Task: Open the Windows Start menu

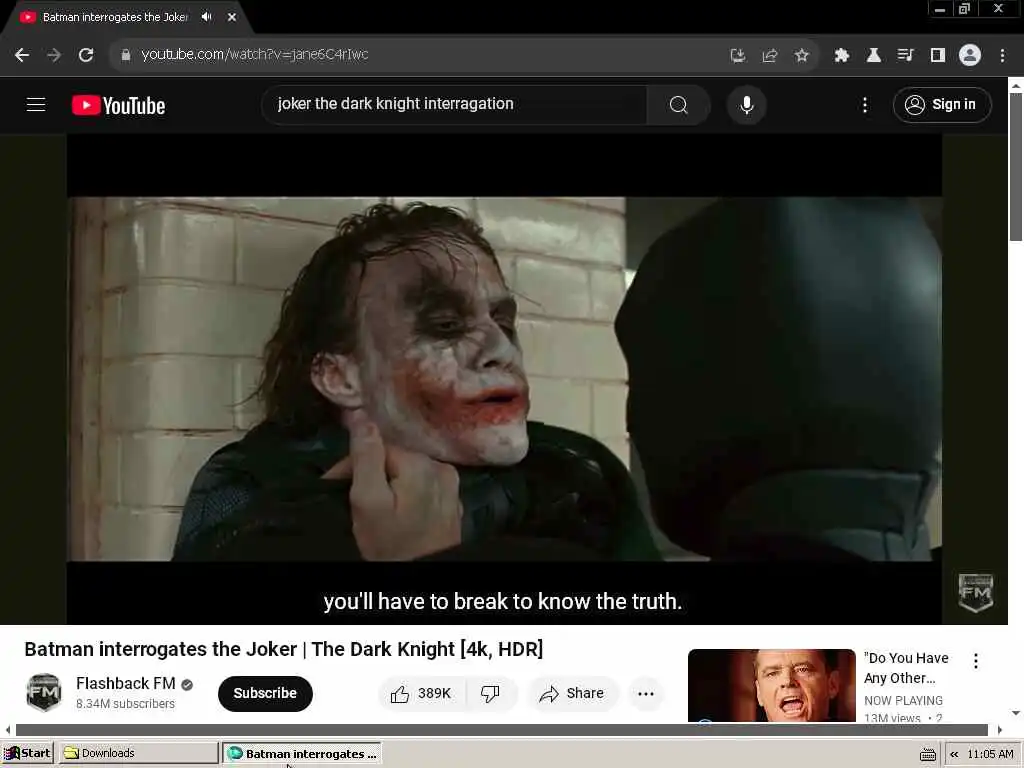Action: pos(27,753)
